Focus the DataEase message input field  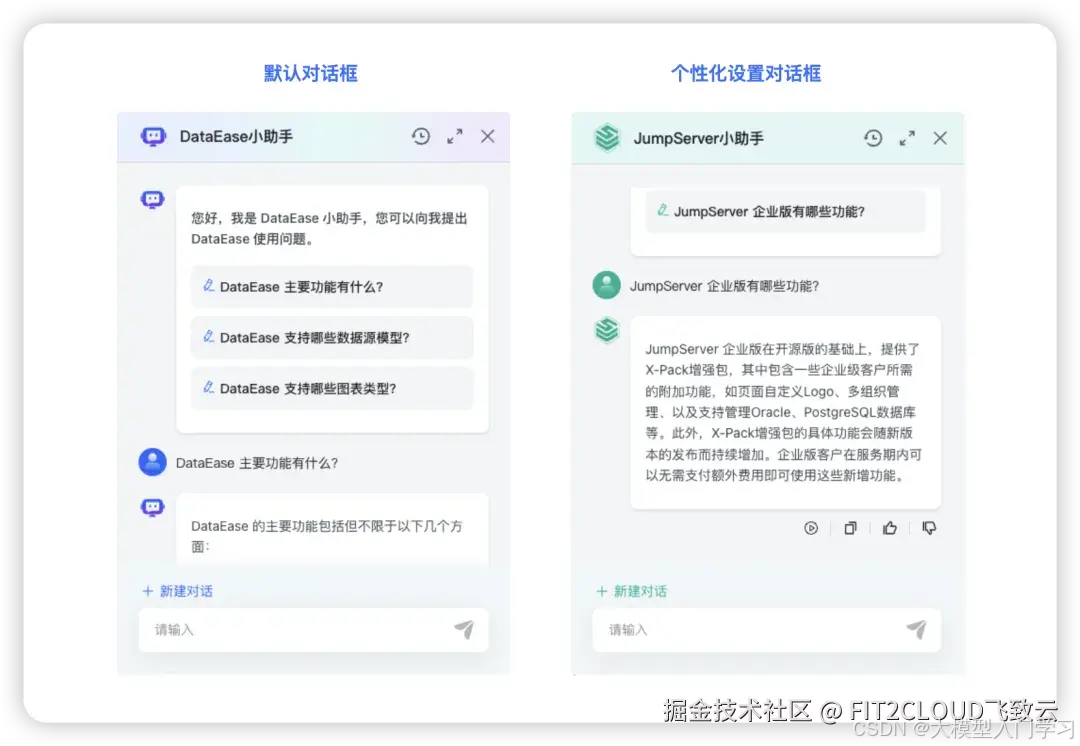[x=313, y=630]
